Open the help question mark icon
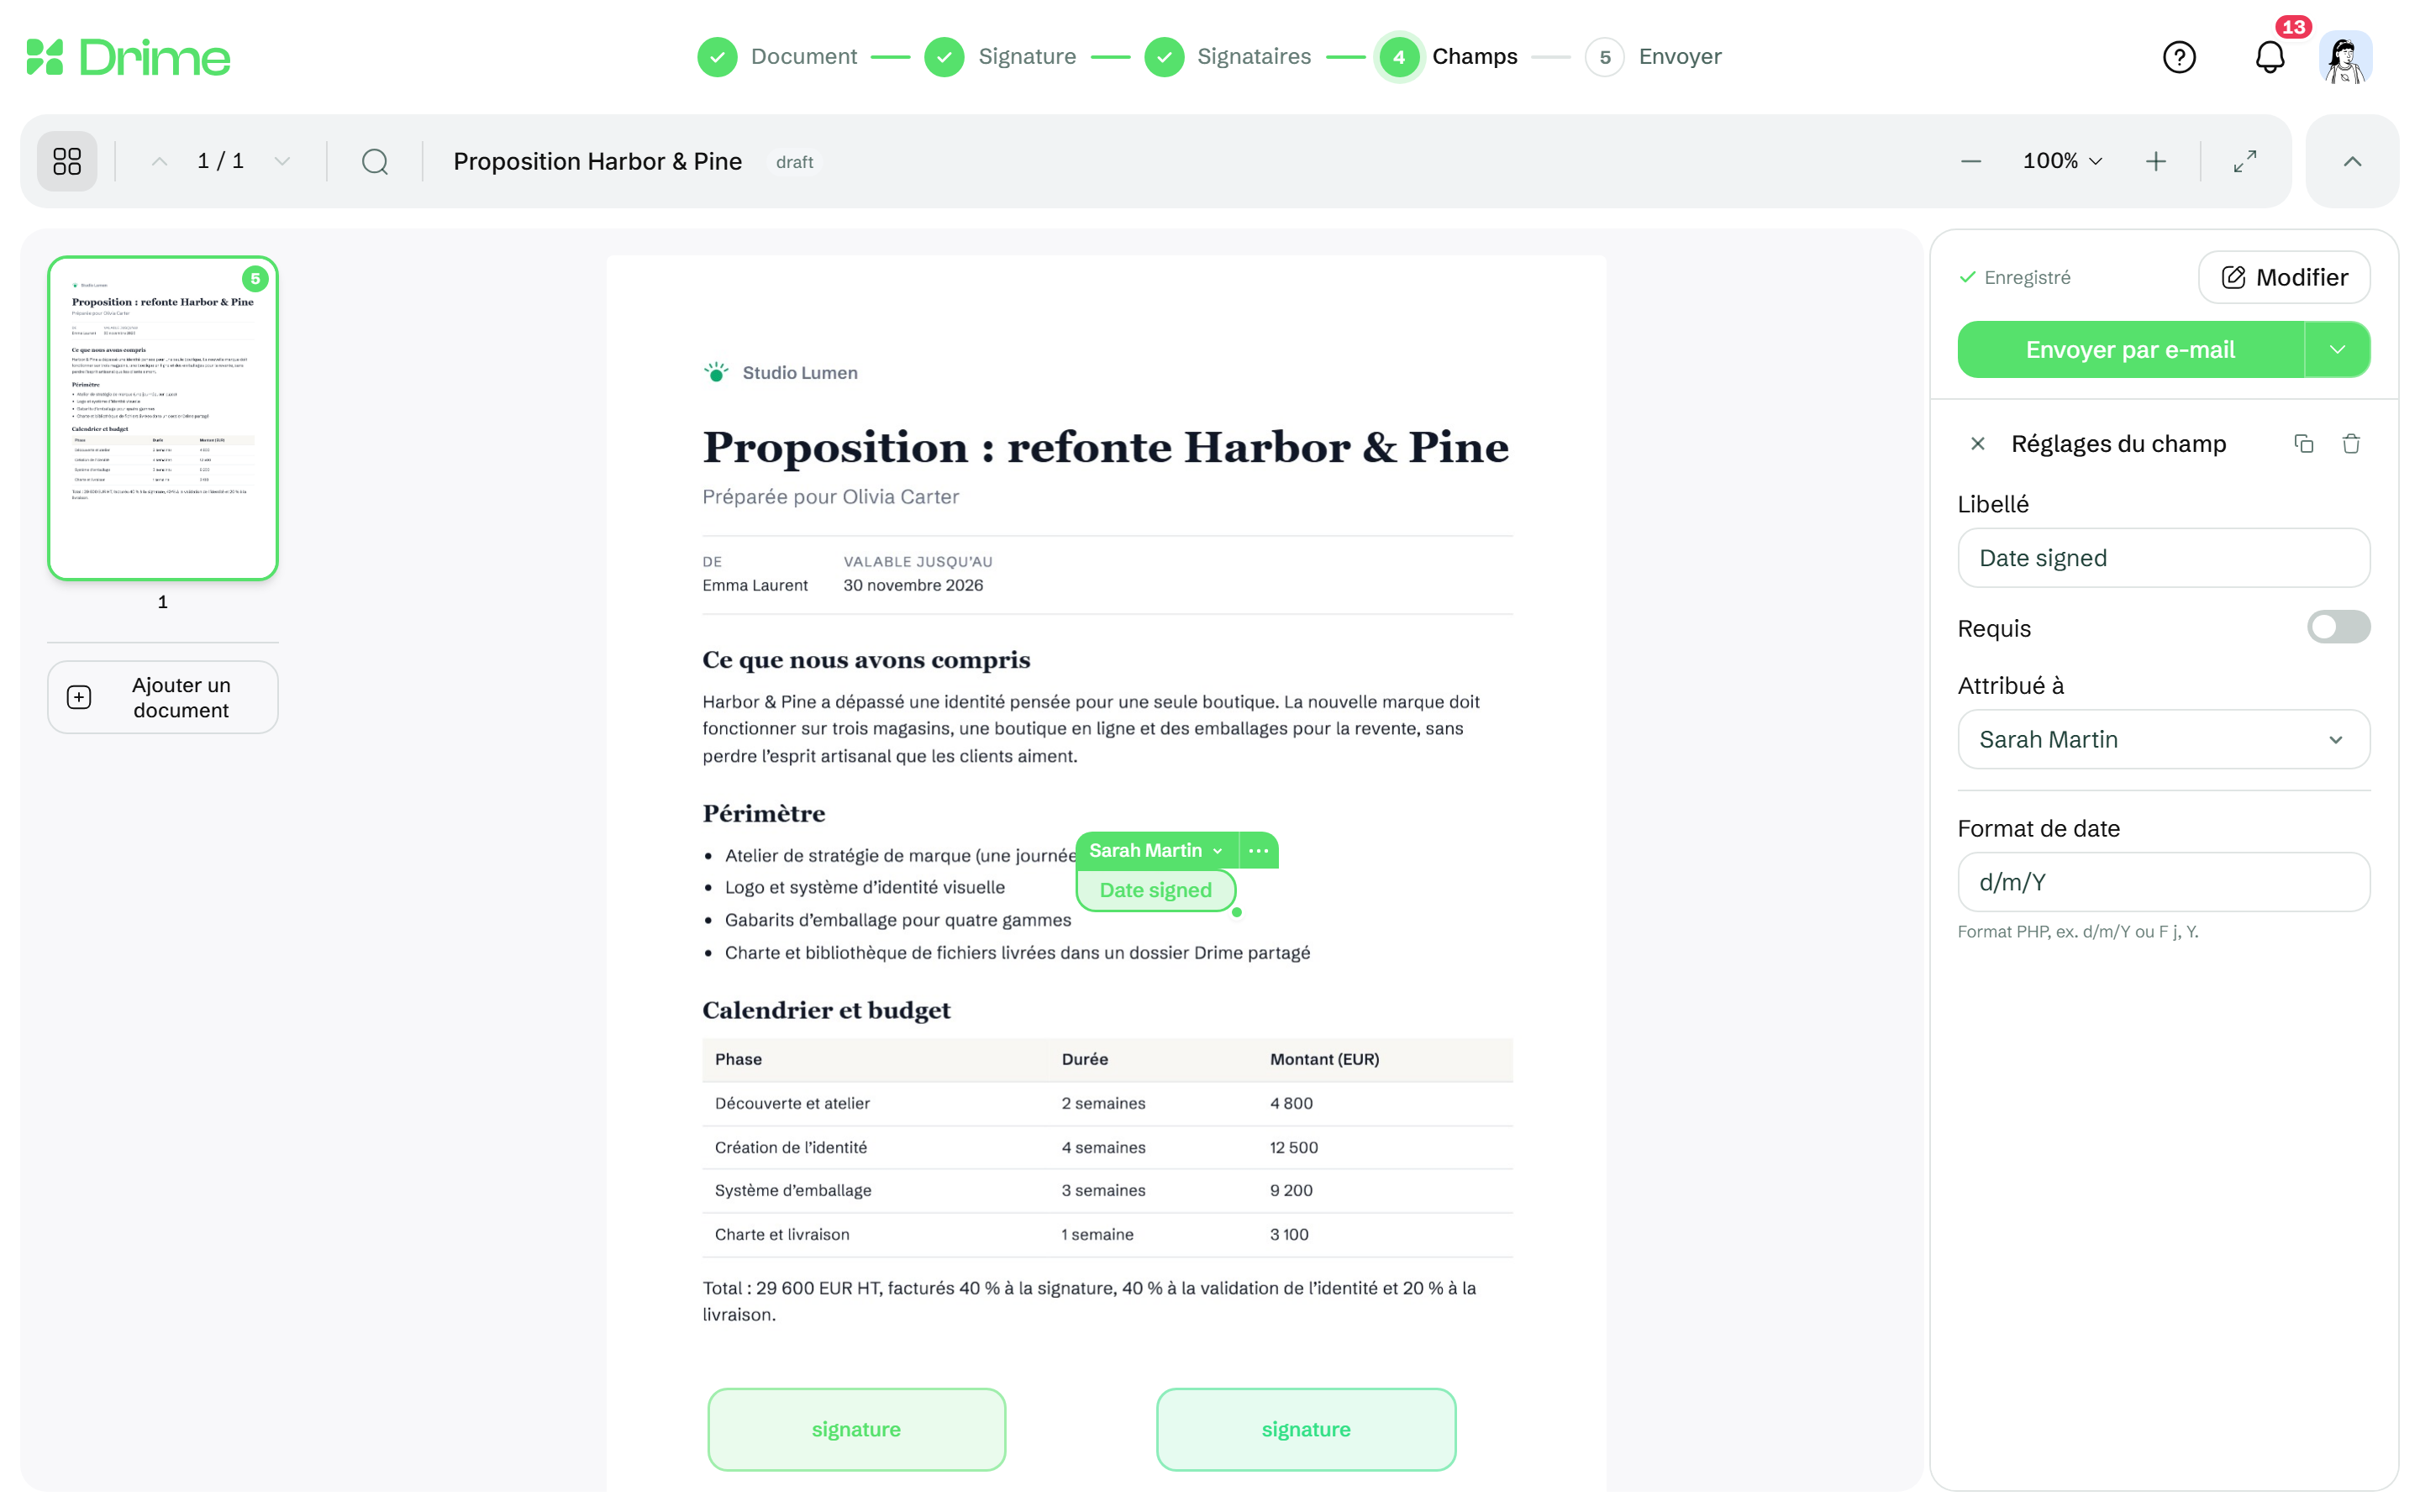Screen dimensions: 2420x1512 2179,57
